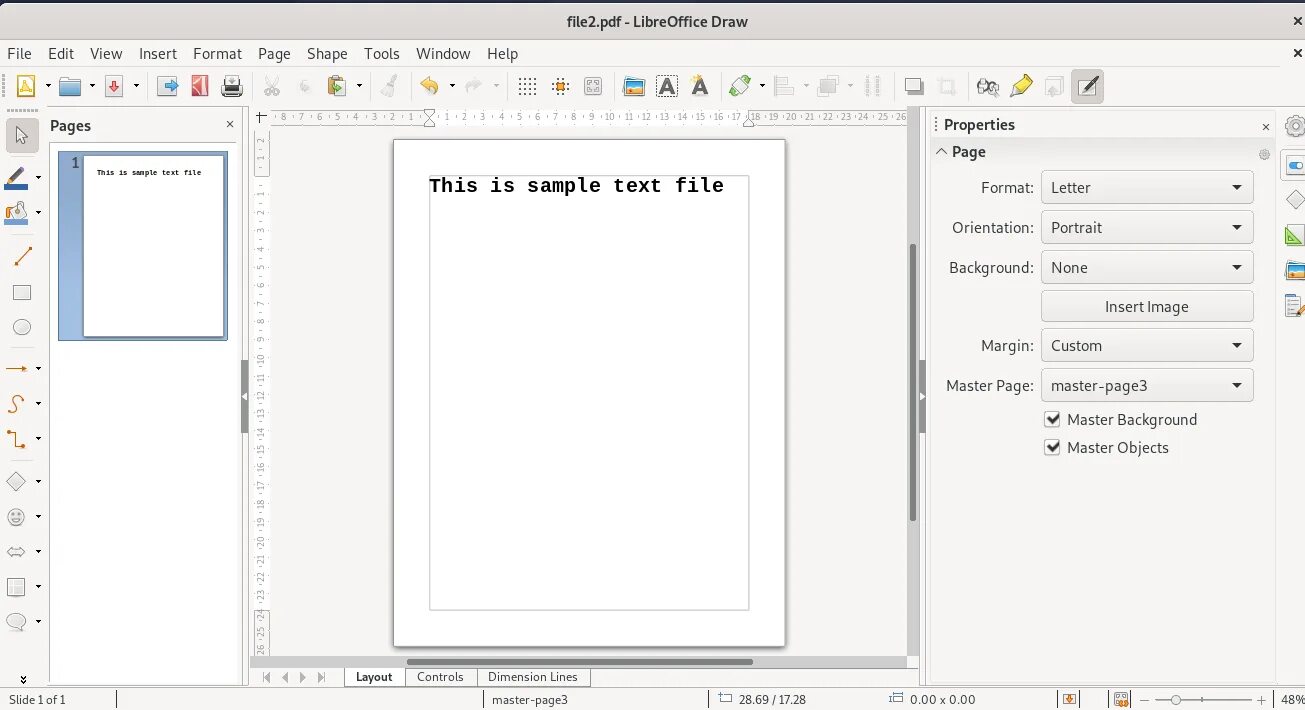Close the Properties sidebar deck
Screen dimensions: 1305x710
coord(1265,126)
